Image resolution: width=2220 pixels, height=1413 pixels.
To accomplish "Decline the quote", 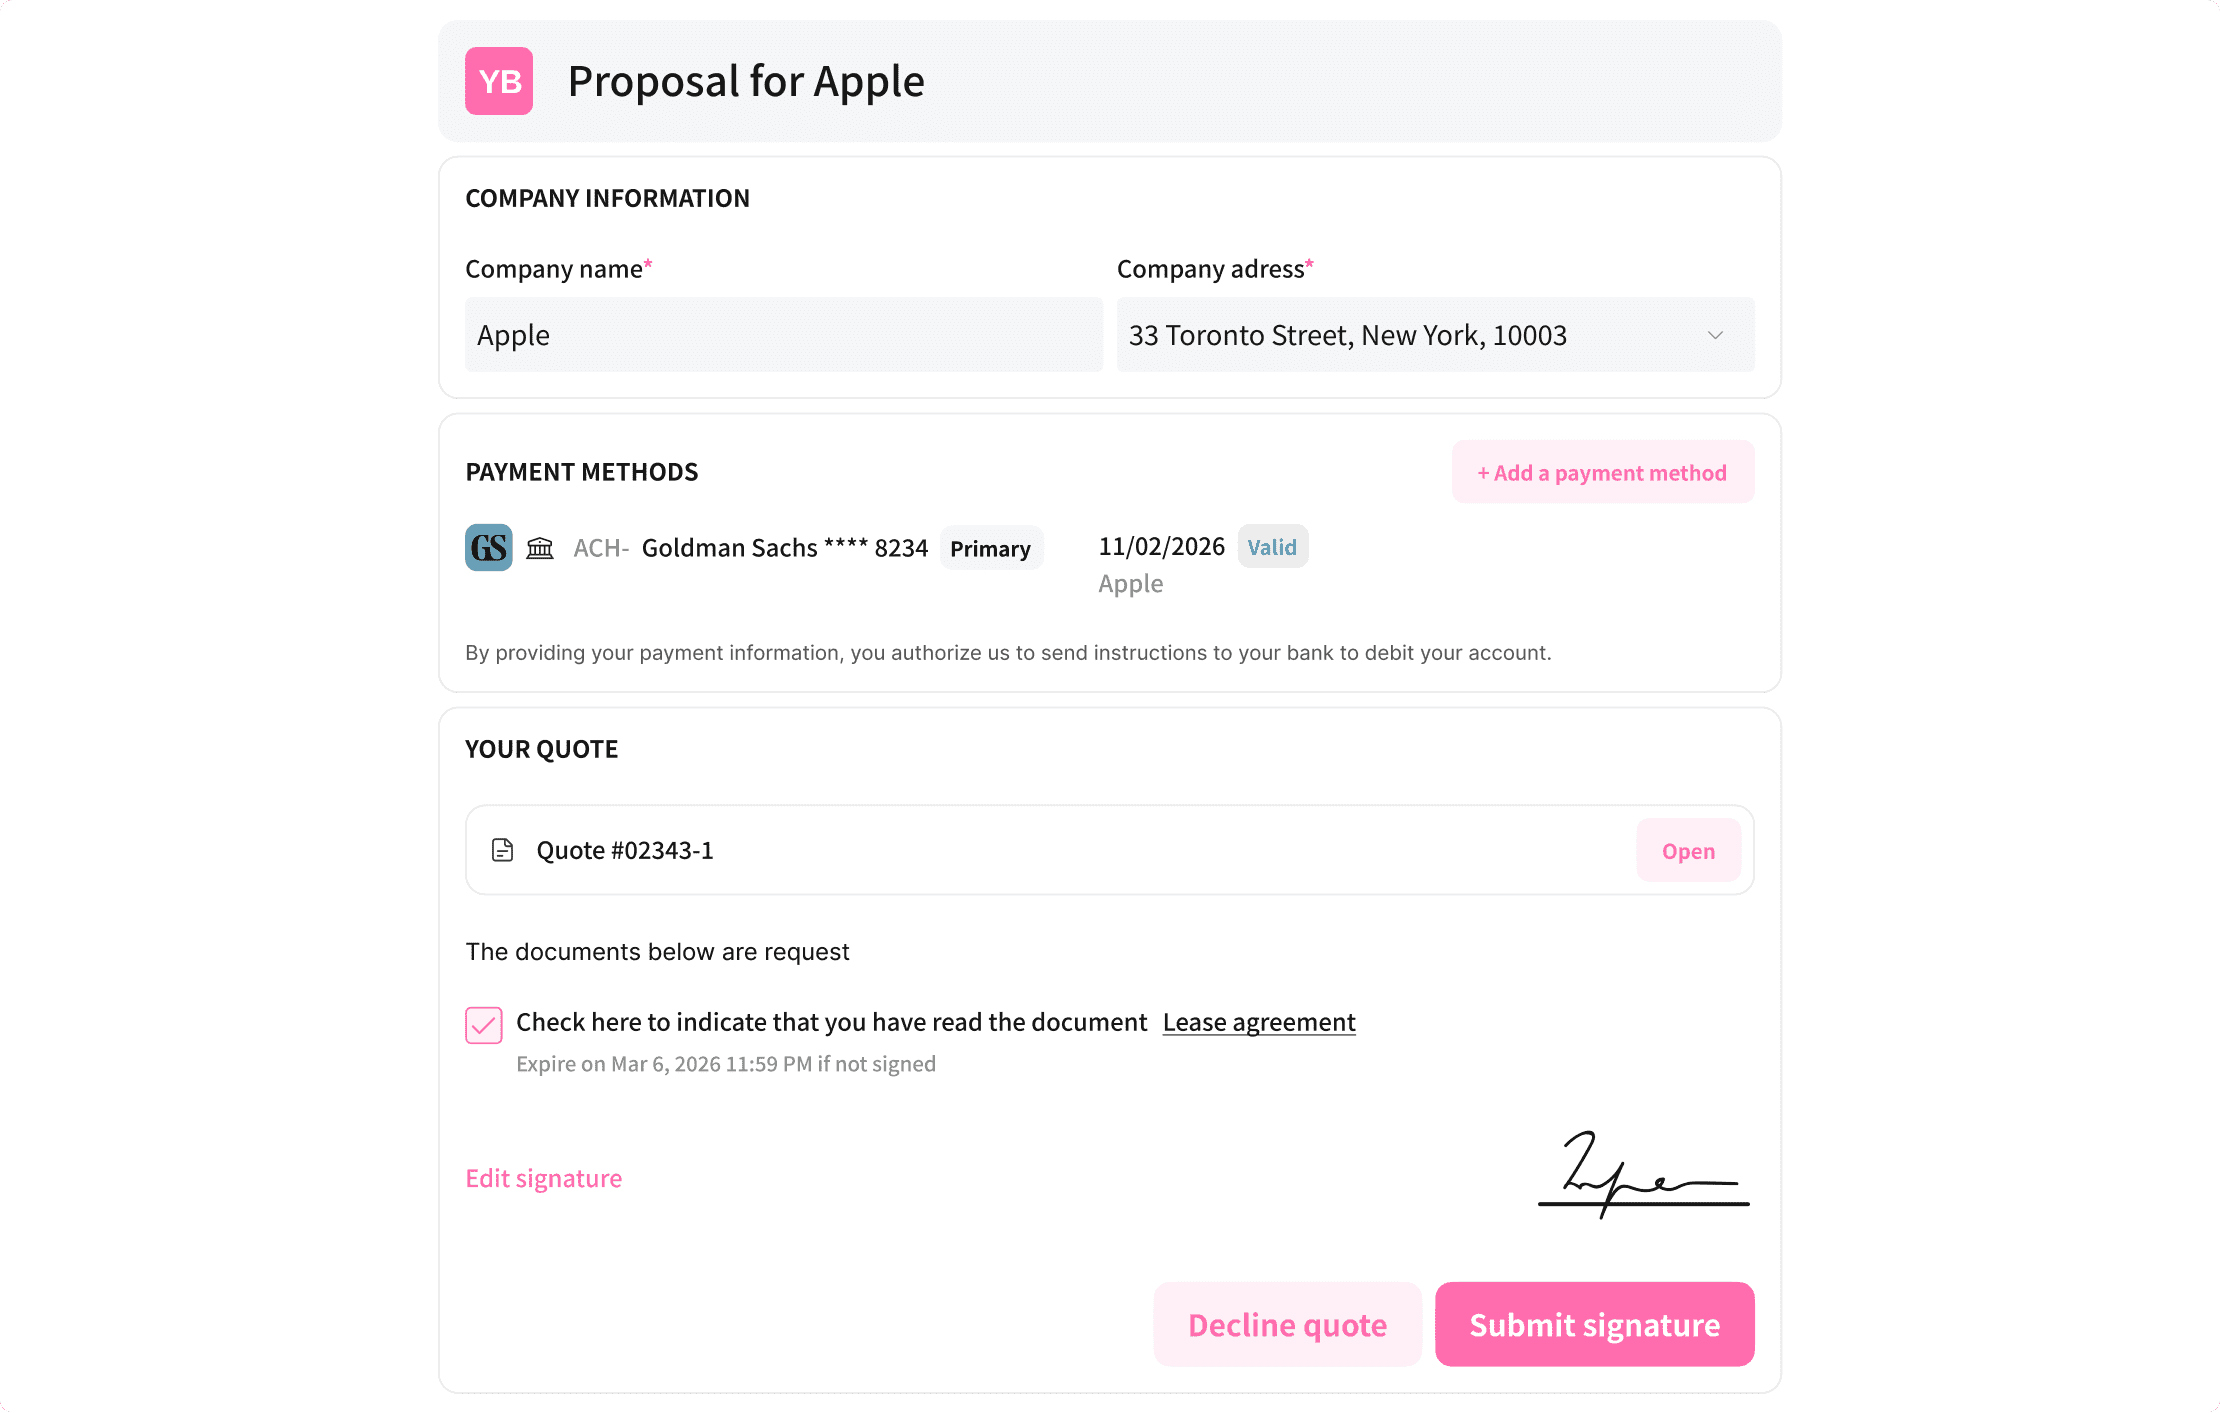I will pos(1286,1324).
